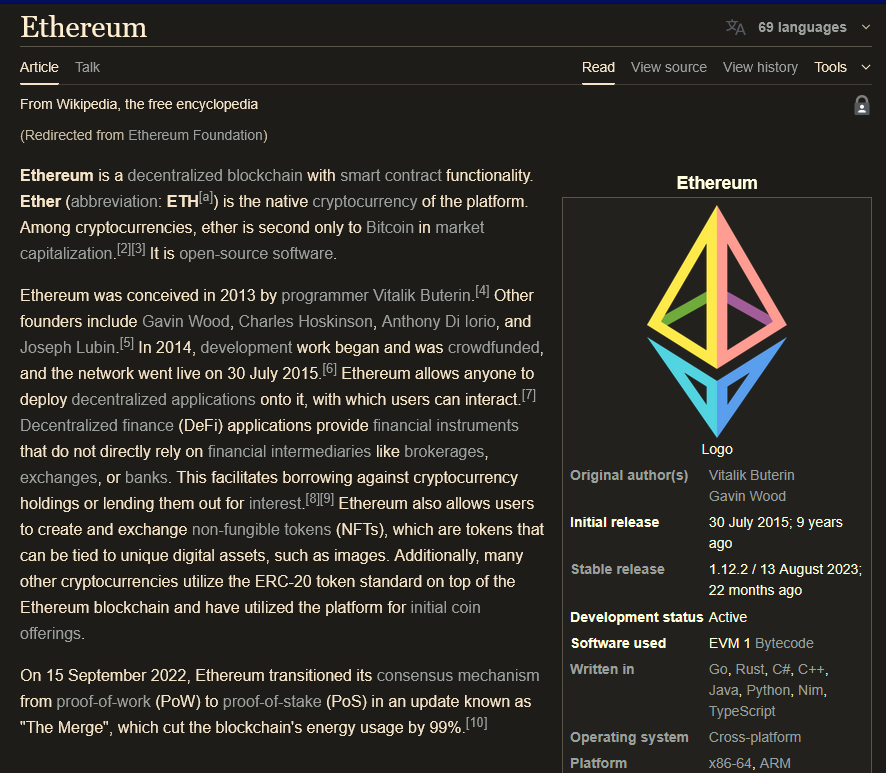The image size is (886, 773).
Task: Click the page protection padlock icon
Action: 861,105
